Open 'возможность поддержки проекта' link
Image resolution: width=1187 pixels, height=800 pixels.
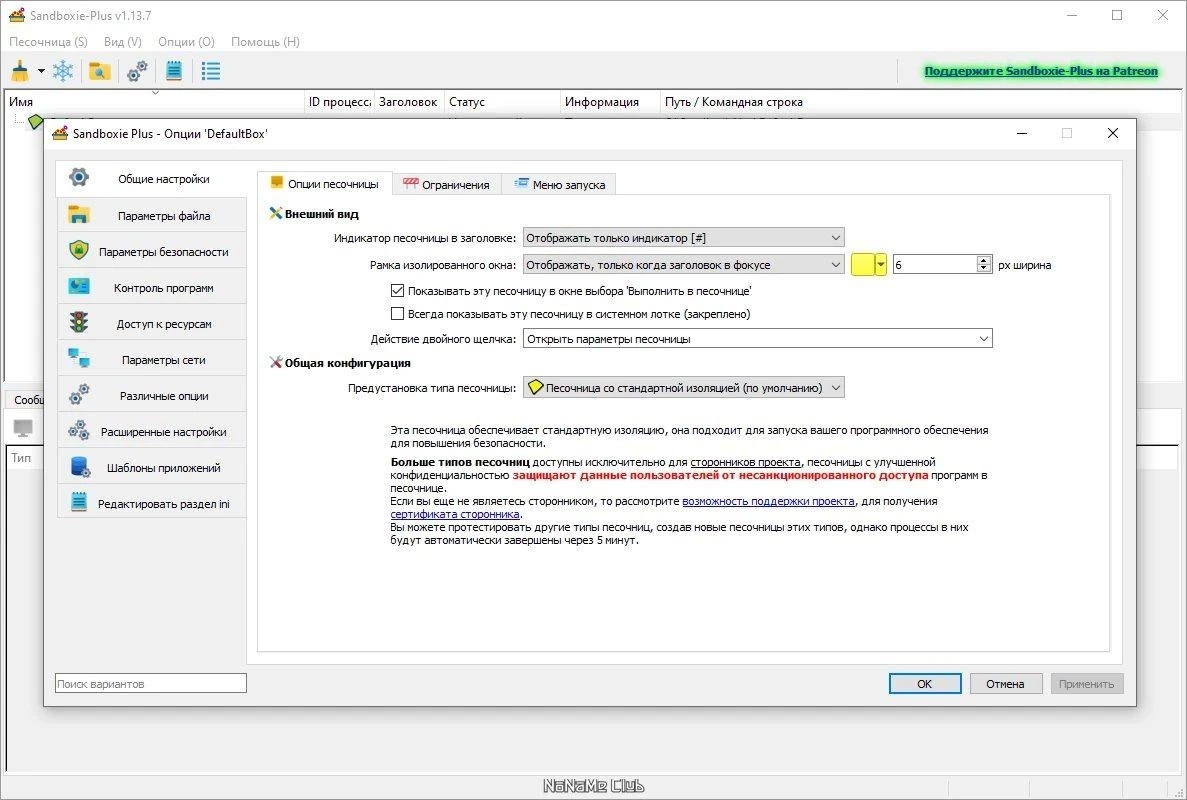pos(768,501)
